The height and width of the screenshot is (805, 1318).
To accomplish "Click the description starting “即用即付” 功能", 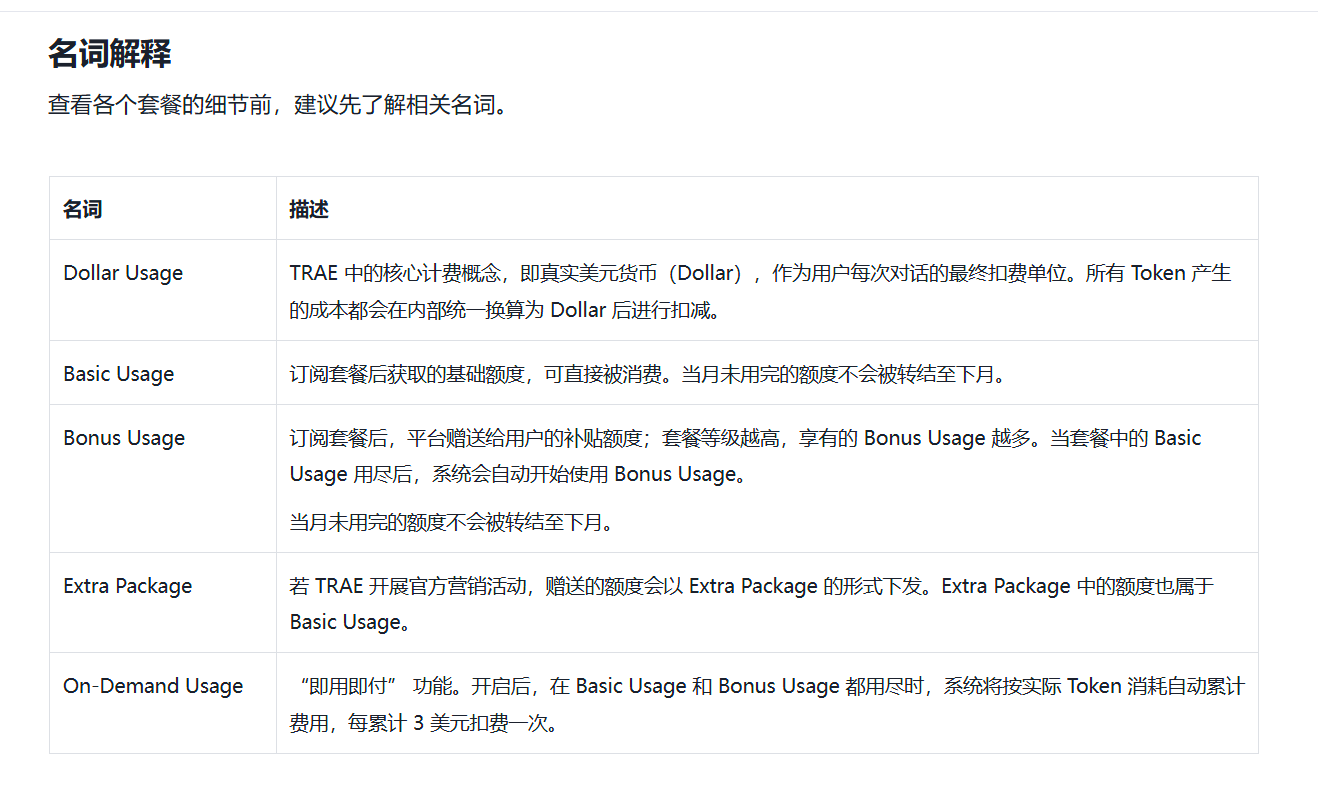I will pyautogui.click(x=767, y=703).
